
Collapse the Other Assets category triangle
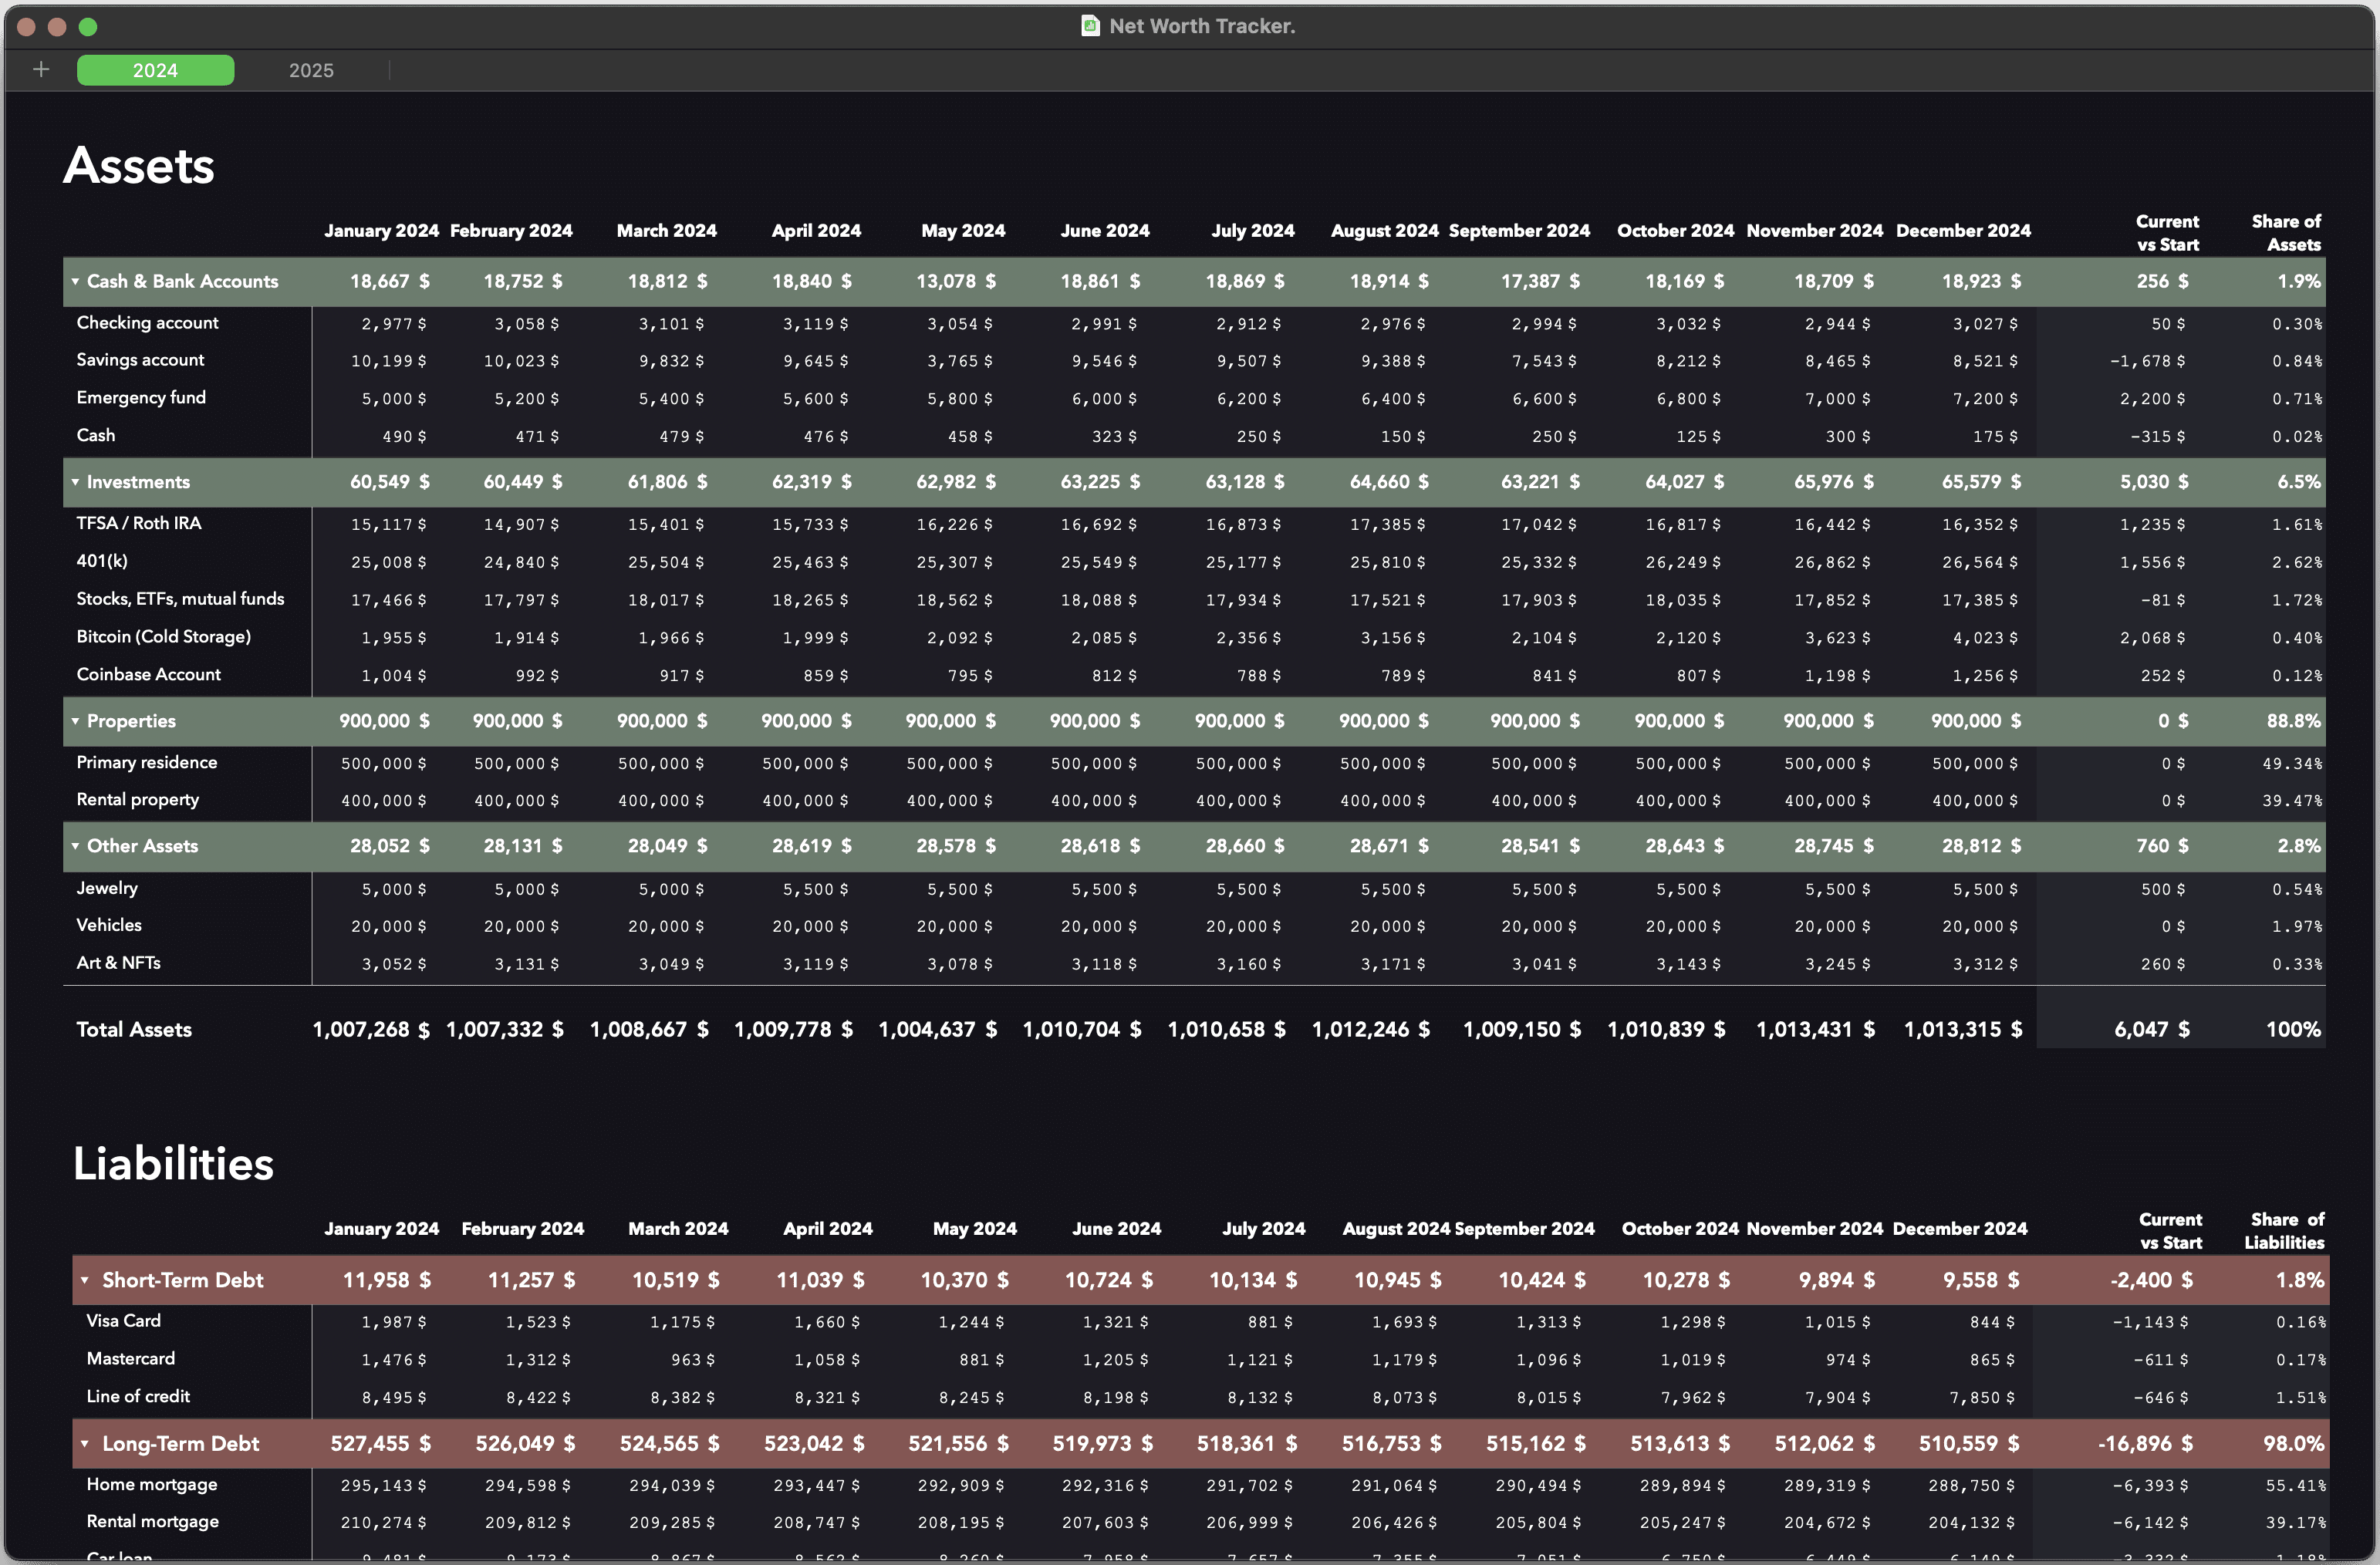click(x=75, y=846)
